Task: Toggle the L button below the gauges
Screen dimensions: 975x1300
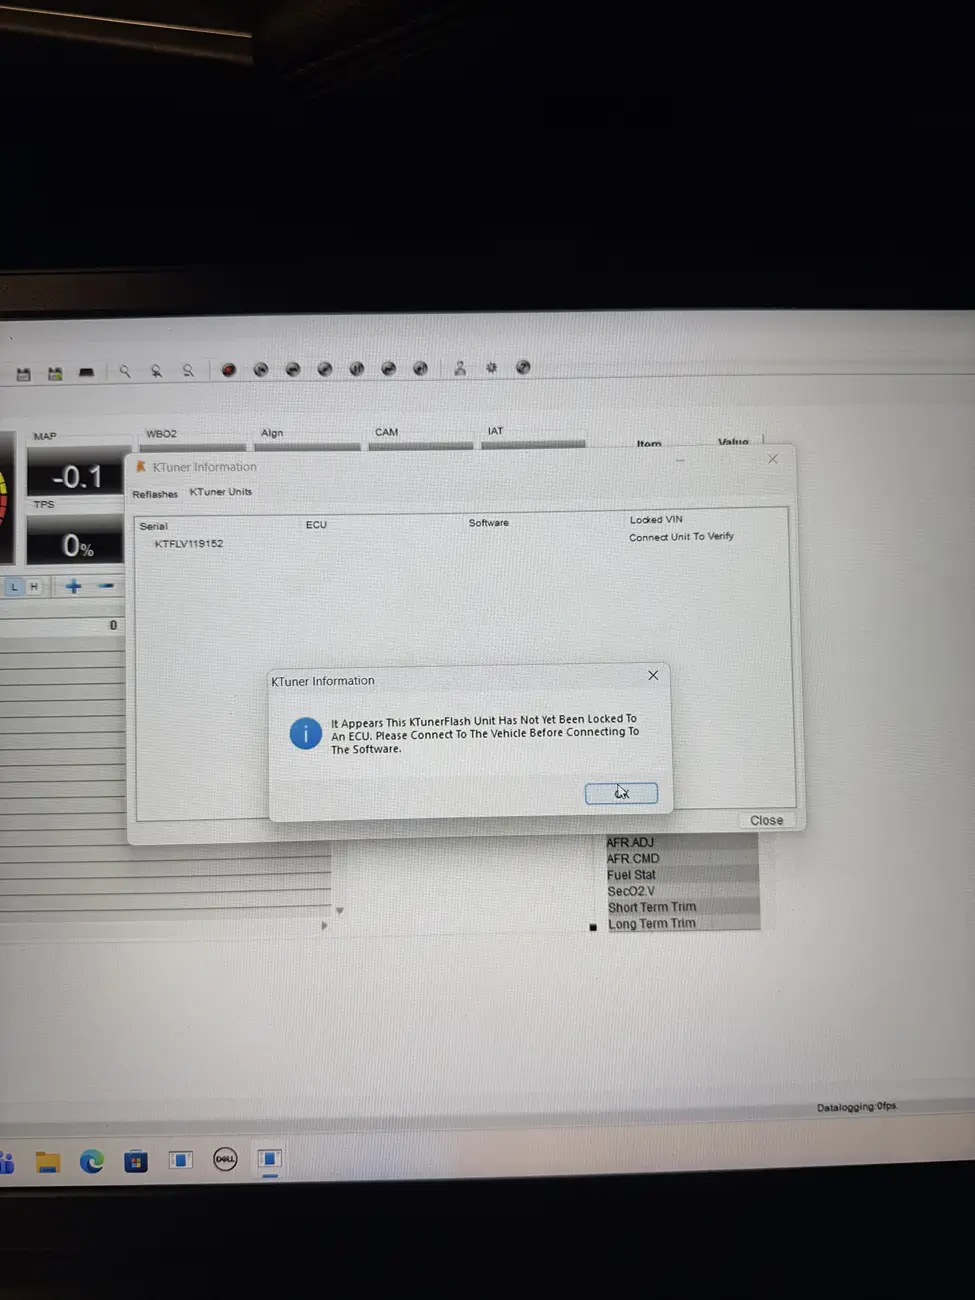Action: coord(14,587)
